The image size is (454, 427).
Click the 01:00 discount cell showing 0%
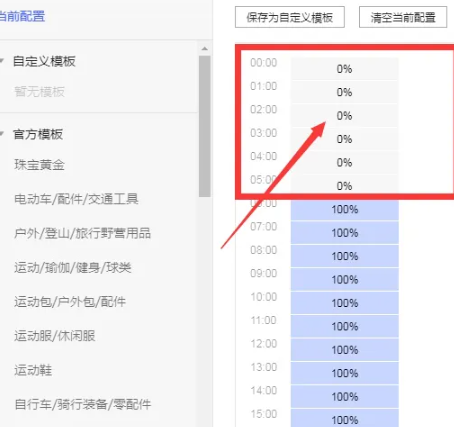[x=345, y=92]
